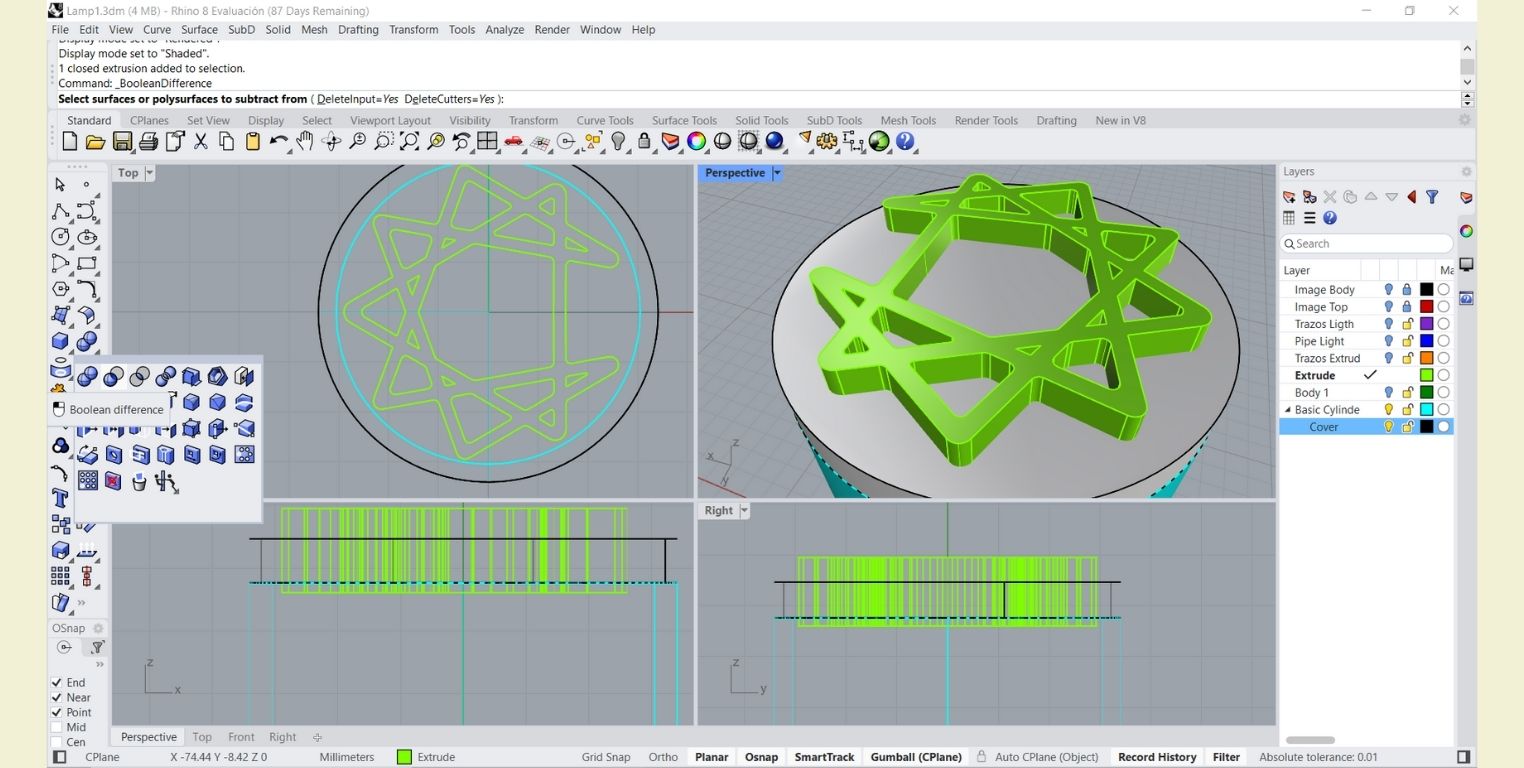Screen dimensions: 1524x768
Task: Open the Solid menu
Action: (x=278, y=30)
